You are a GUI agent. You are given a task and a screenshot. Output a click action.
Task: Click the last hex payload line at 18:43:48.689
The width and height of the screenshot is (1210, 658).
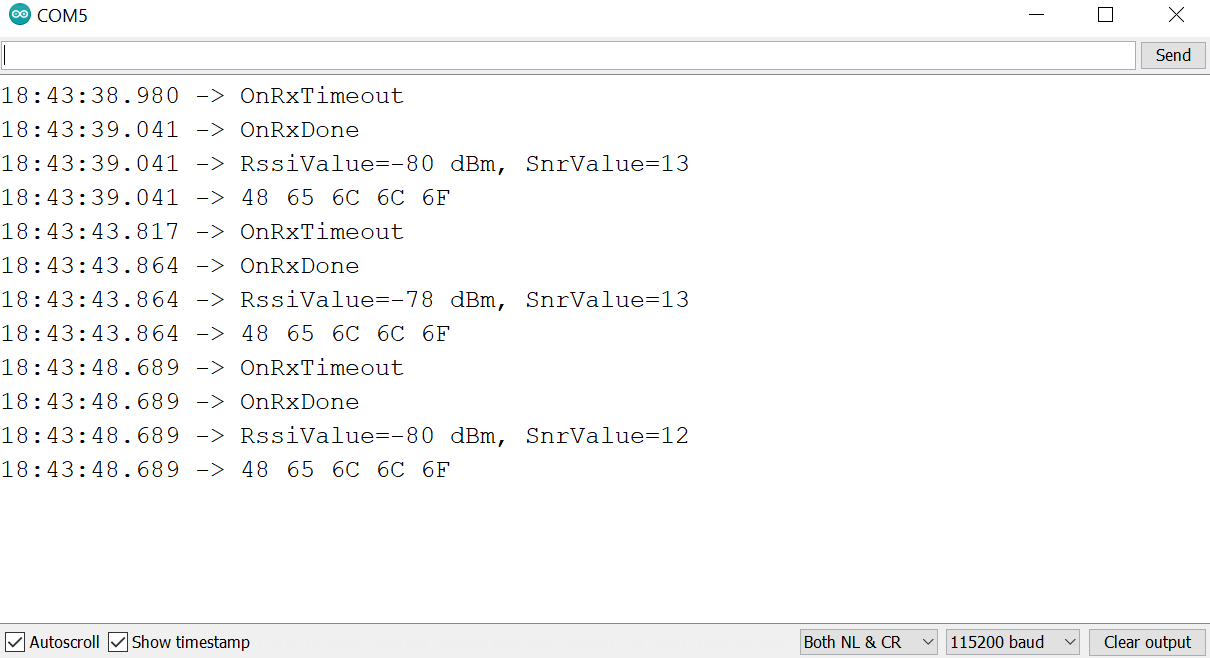tap(226, 470)
